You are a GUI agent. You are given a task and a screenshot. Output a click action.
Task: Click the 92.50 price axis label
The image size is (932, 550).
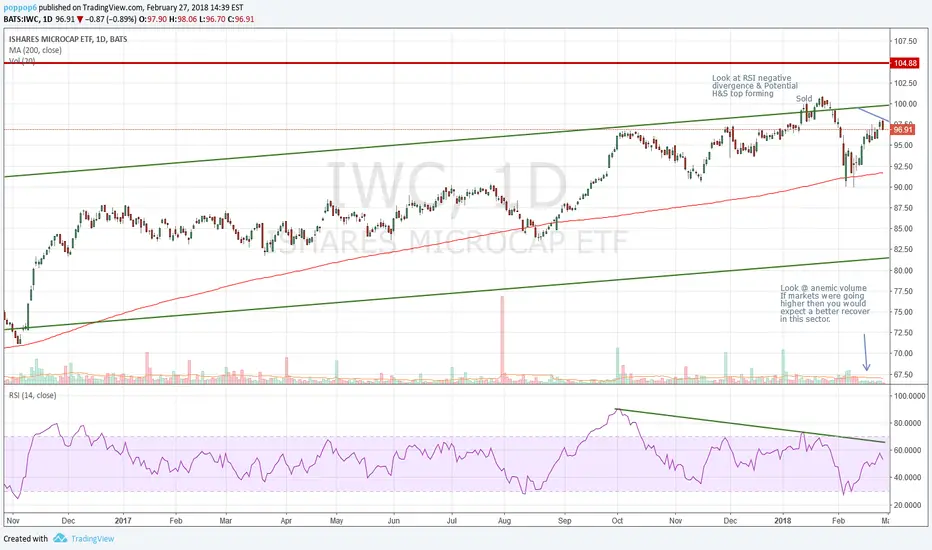coord(905,166)
